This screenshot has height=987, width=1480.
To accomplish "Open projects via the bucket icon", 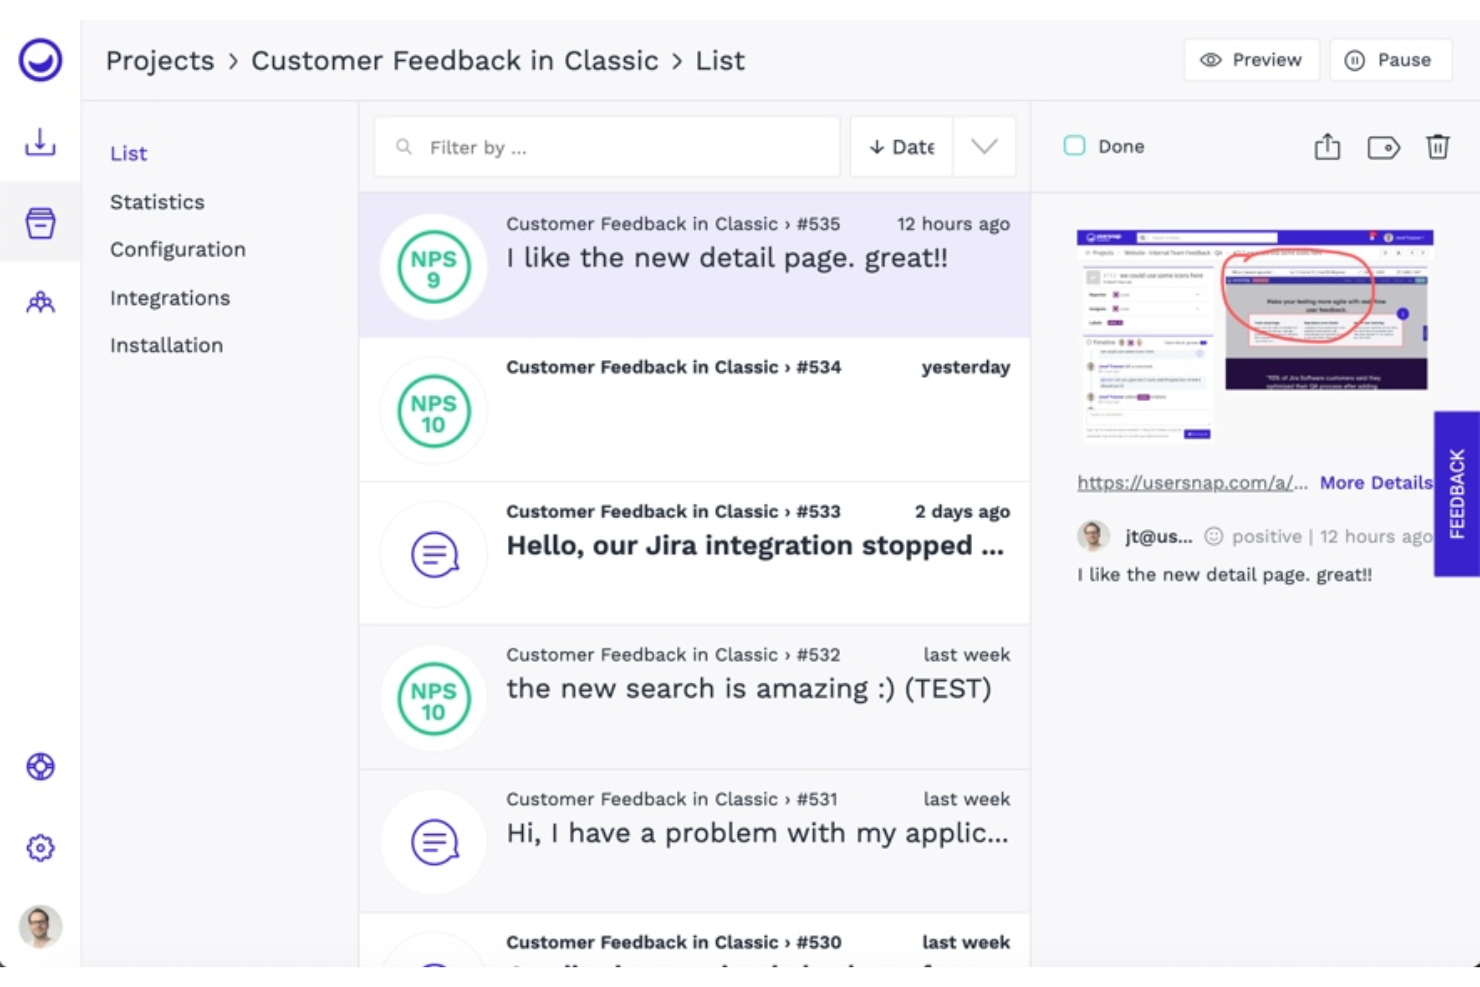I will 40,222.
